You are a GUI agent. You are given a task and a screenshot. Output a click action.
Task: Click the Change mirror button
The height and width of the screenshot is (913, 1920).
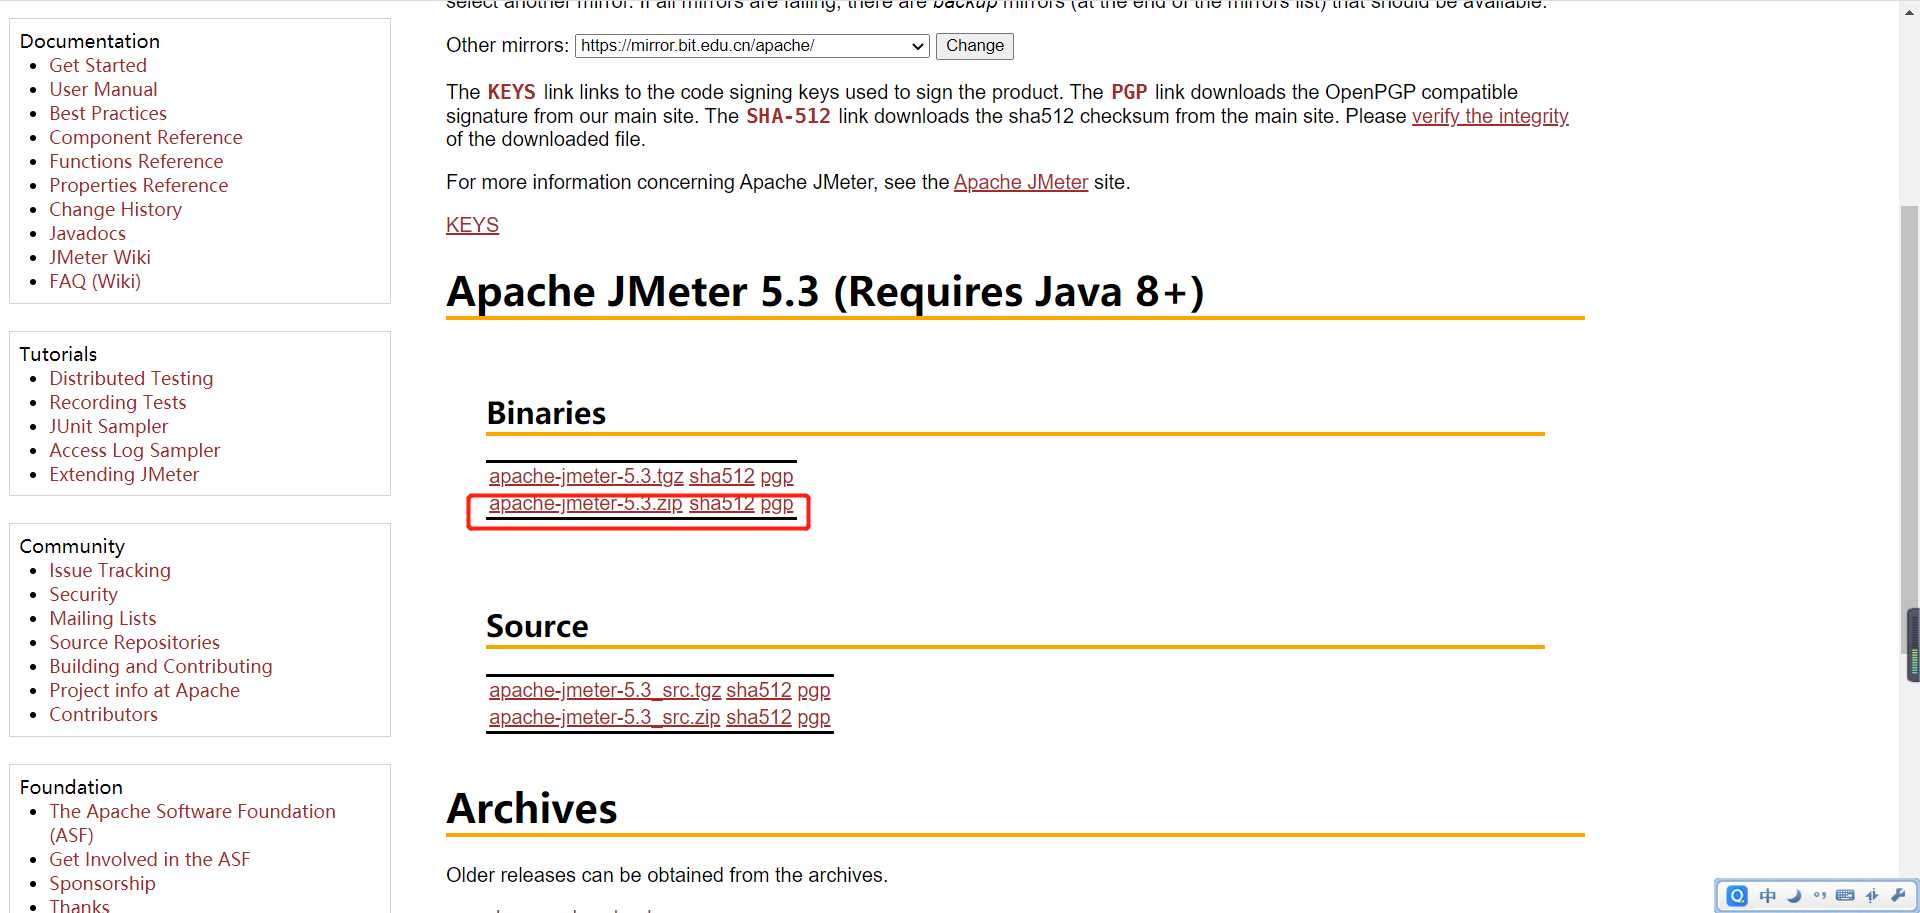(975, 46)
